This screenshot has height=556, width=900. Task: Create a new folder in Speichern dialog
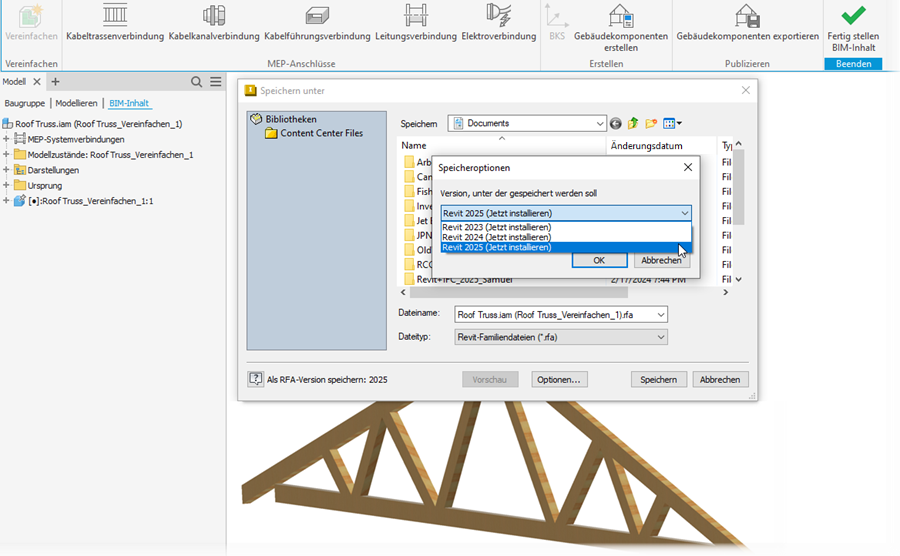tap(651, 123)
